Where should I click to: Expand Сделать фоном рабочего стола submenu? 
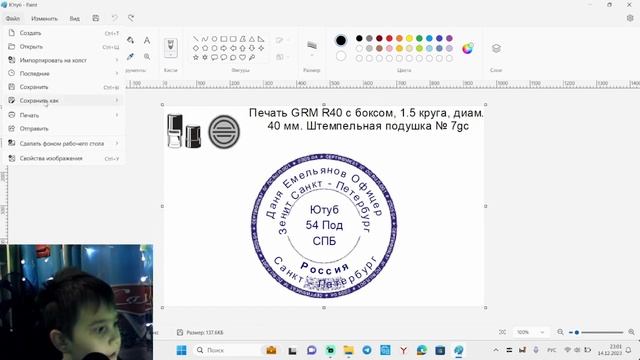[116, 143]
